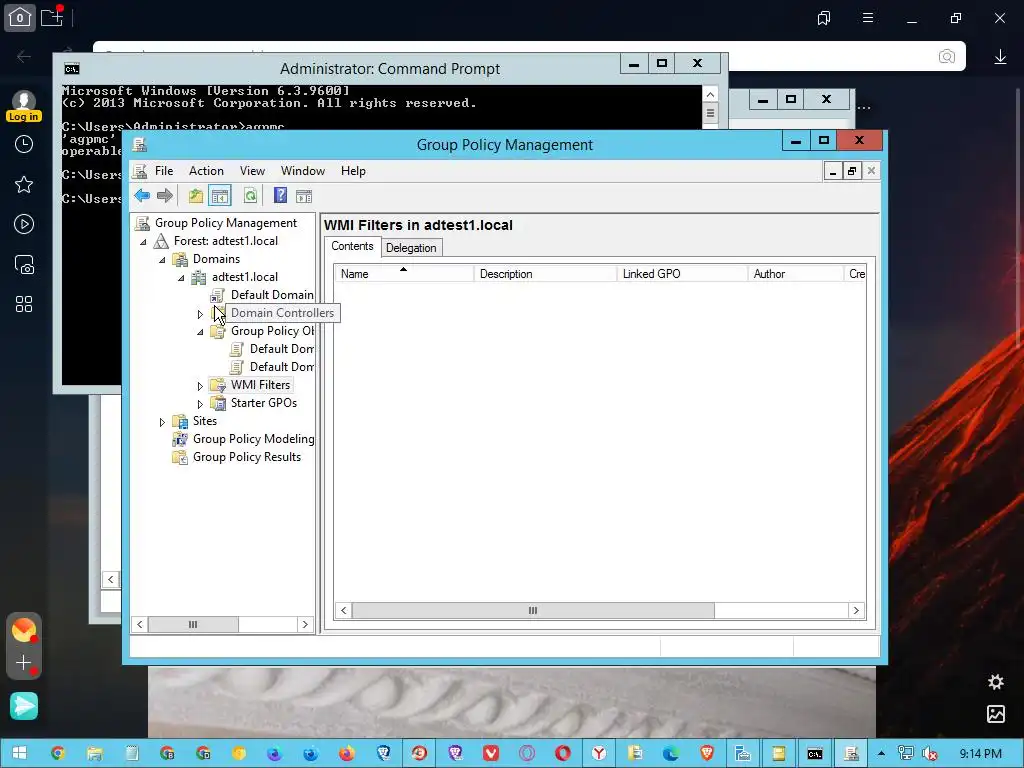
Task: Click the green Refresh toolbar icon
Action: (x=250, y=196)
